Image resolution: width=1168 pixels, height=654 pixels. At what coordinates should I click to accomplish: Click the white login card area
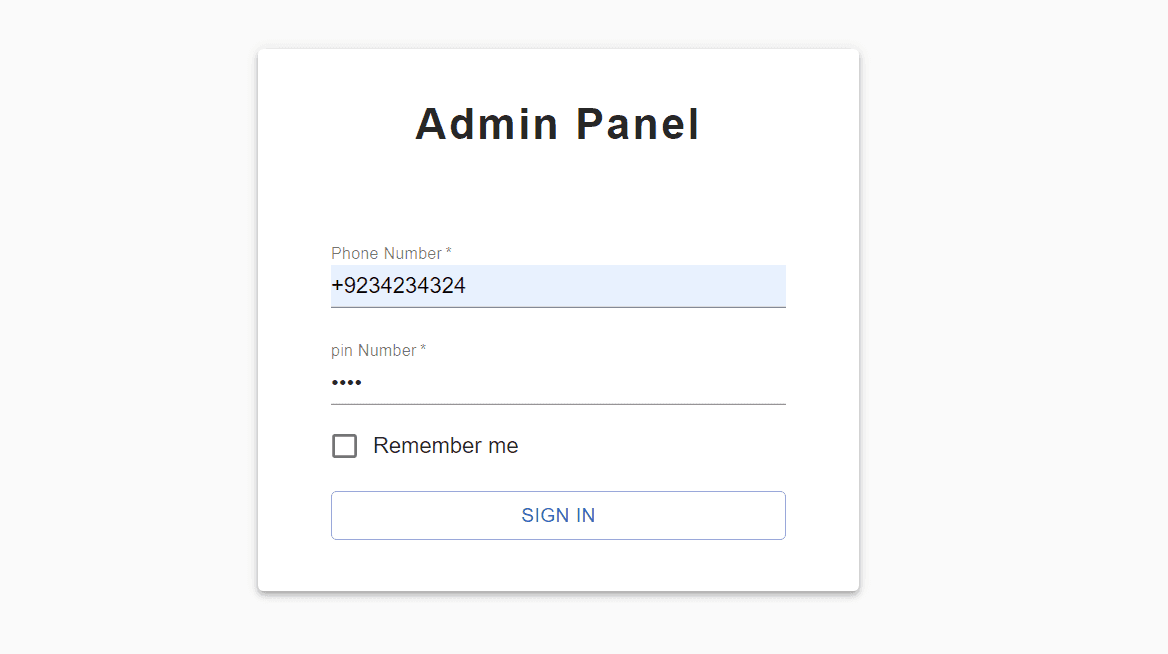558,190
